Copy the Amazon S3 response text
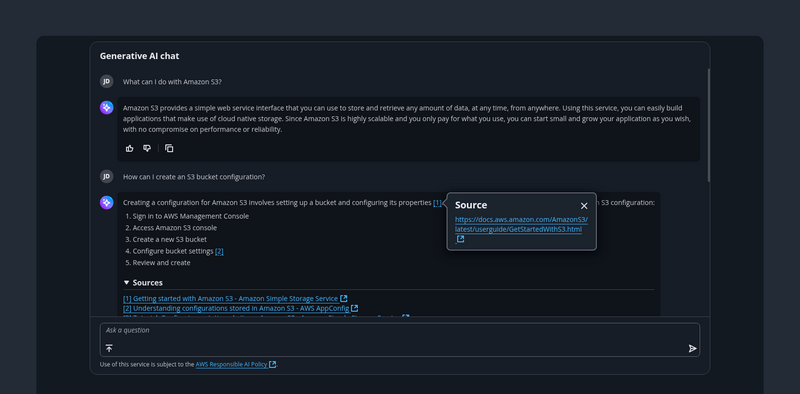800x394 pixels. click(169, 149)
